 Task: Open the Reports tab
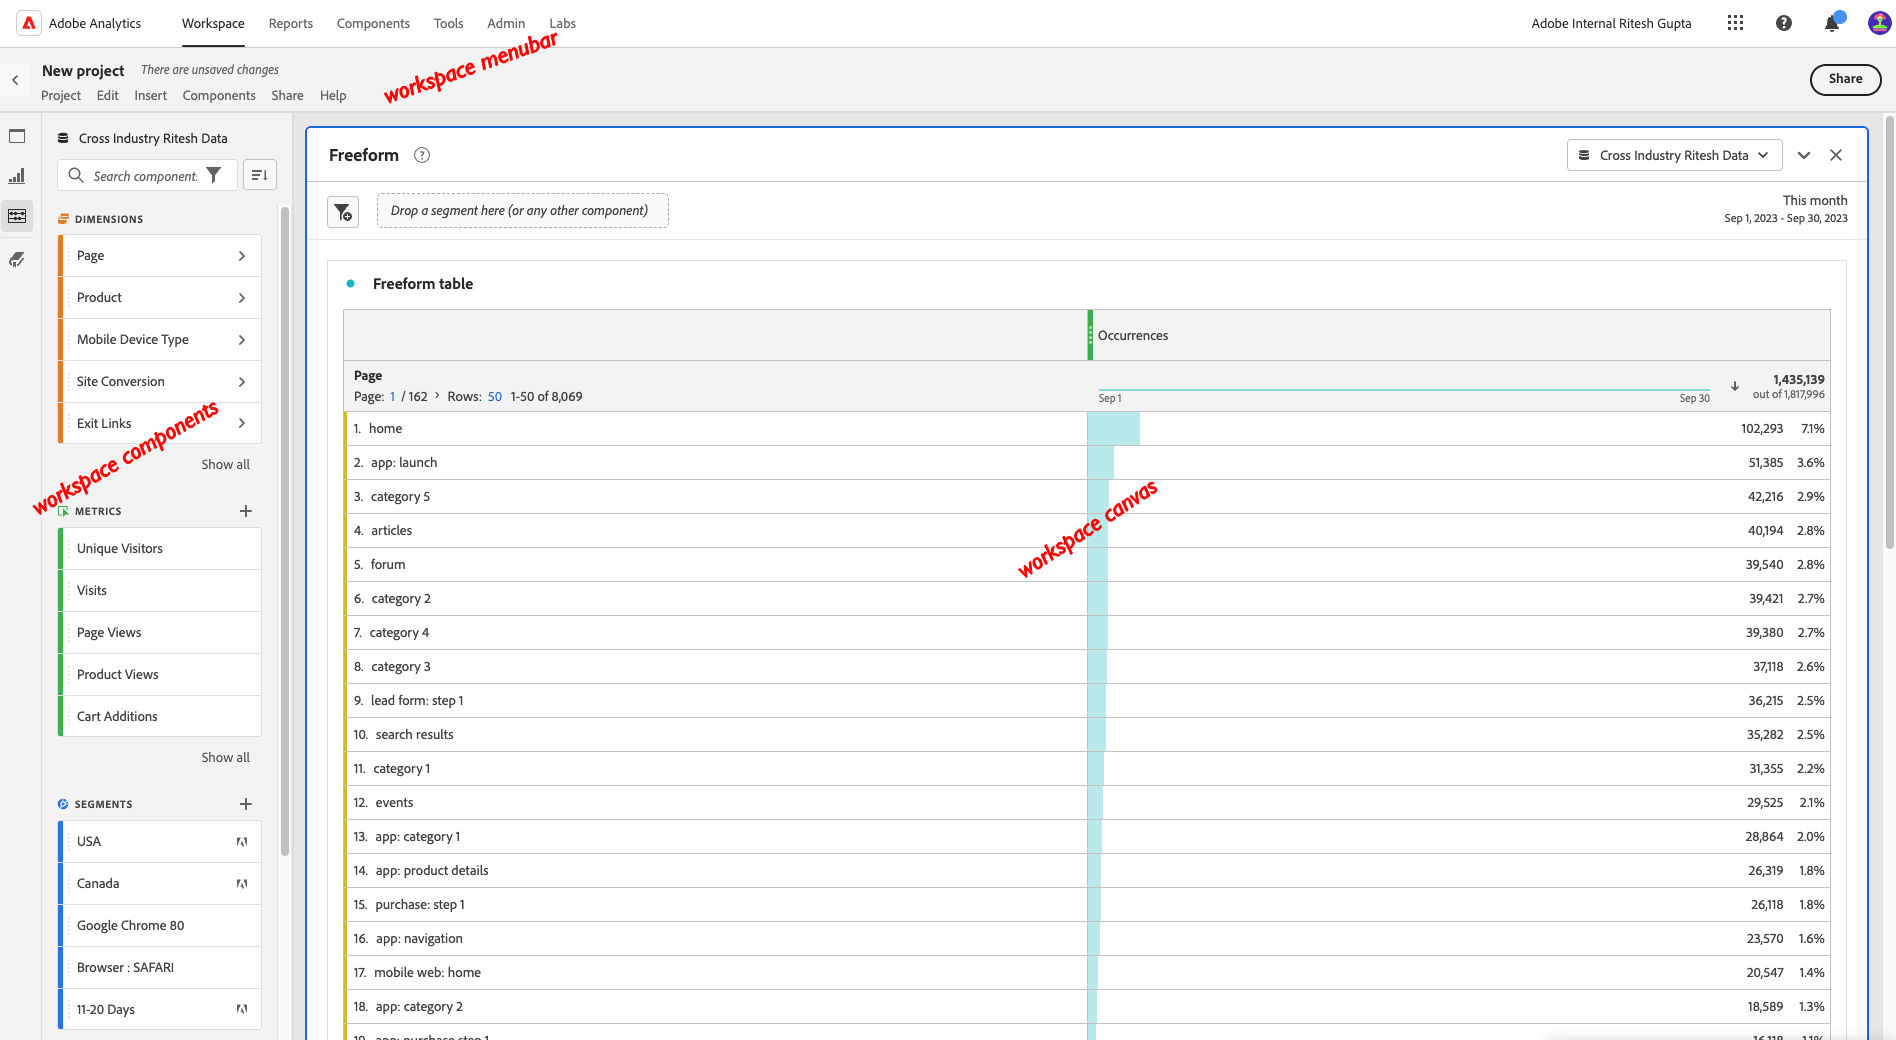point(291,23)
